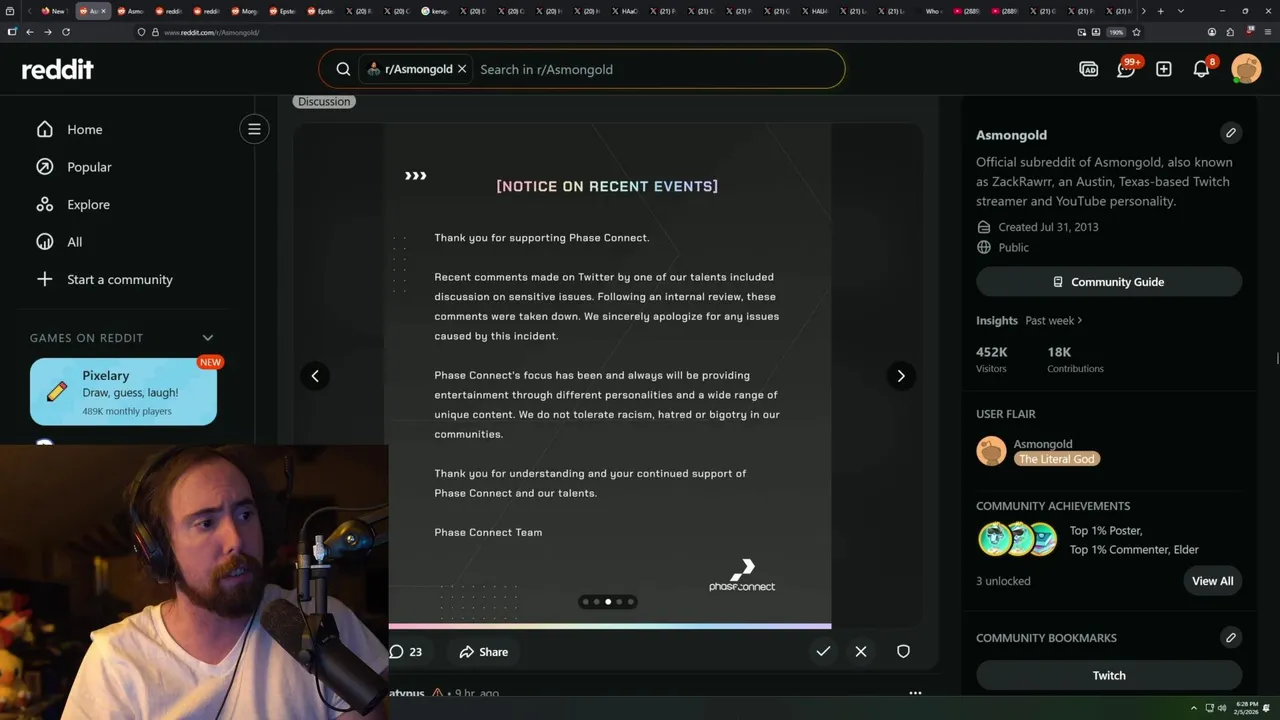Go to Popular in sidebar
Image resolution: width=1280 pixels, height=720 pixels.
tap(89, 167)
